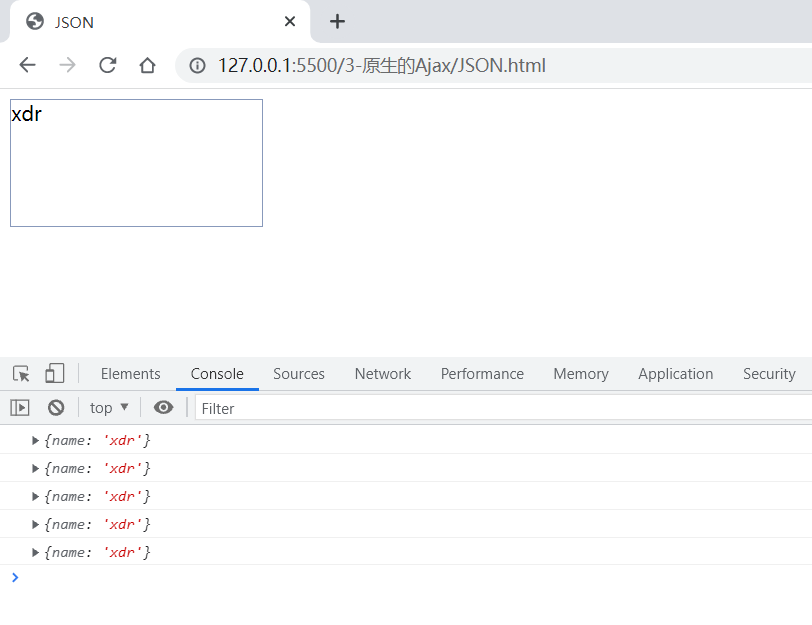The height and width of the screenshot is (625, 812).
Task: Close the JSON tab
Action: (290, 22)
